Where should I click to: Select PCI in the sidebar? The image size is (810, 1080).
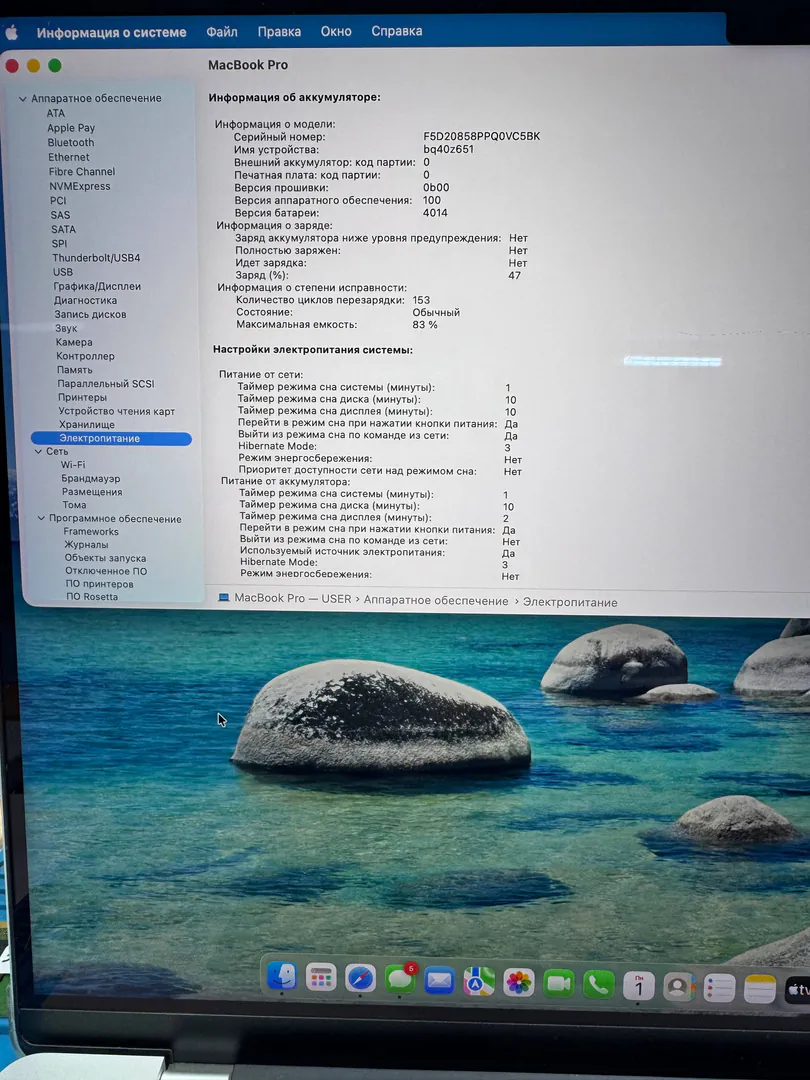tap(59, 200)
